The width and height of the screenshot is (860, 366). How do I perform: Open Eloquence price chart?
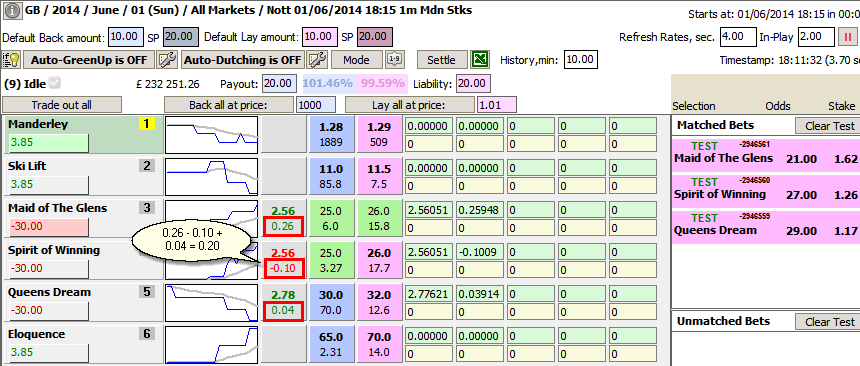[212, 345]
